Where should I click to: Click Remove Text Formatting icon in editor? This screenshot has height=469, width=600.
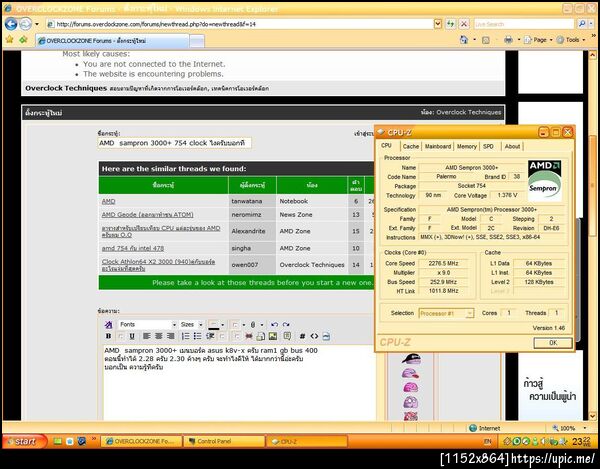tap(109, 325)
